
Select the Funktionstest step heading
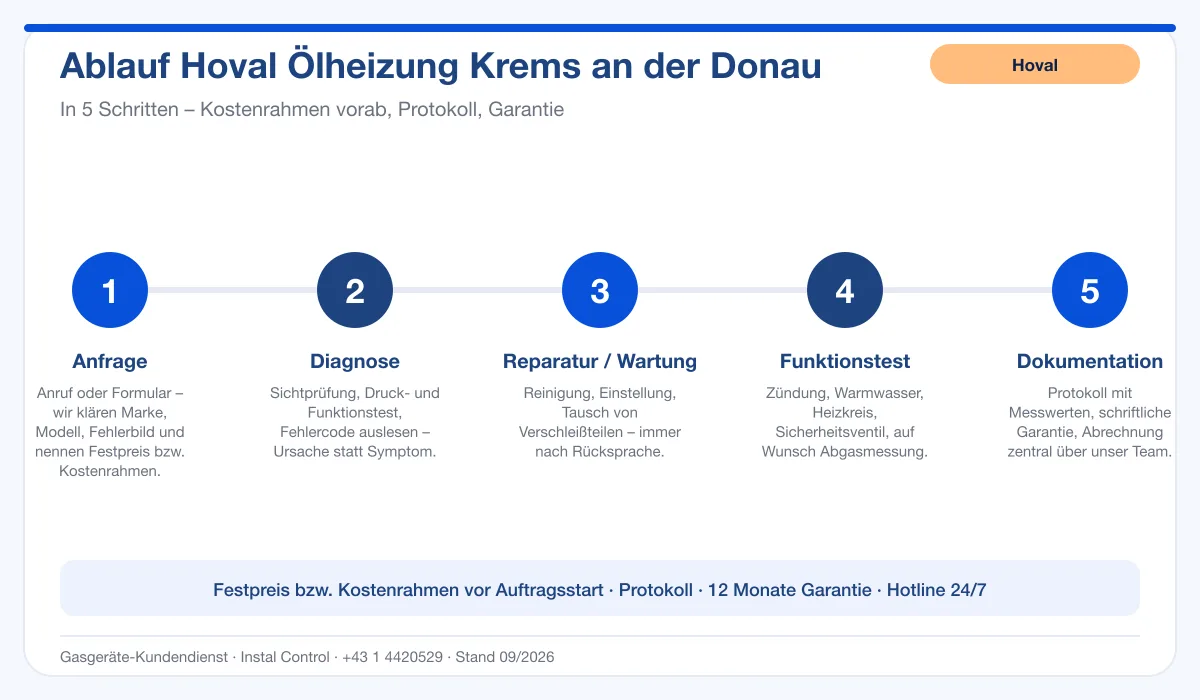845,361
